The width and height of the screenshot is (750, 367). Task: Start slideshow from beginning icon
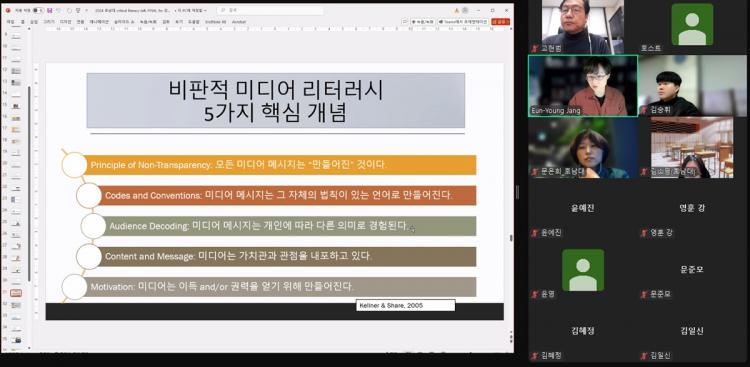click(78, 11)
